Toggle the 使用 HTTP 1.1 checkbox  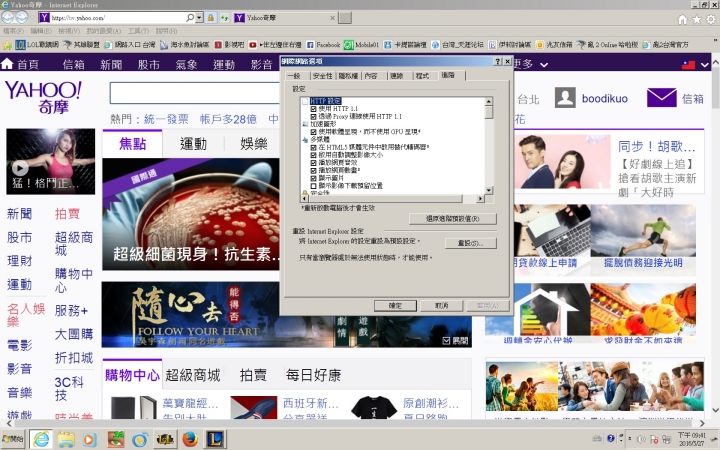(314, 109)
